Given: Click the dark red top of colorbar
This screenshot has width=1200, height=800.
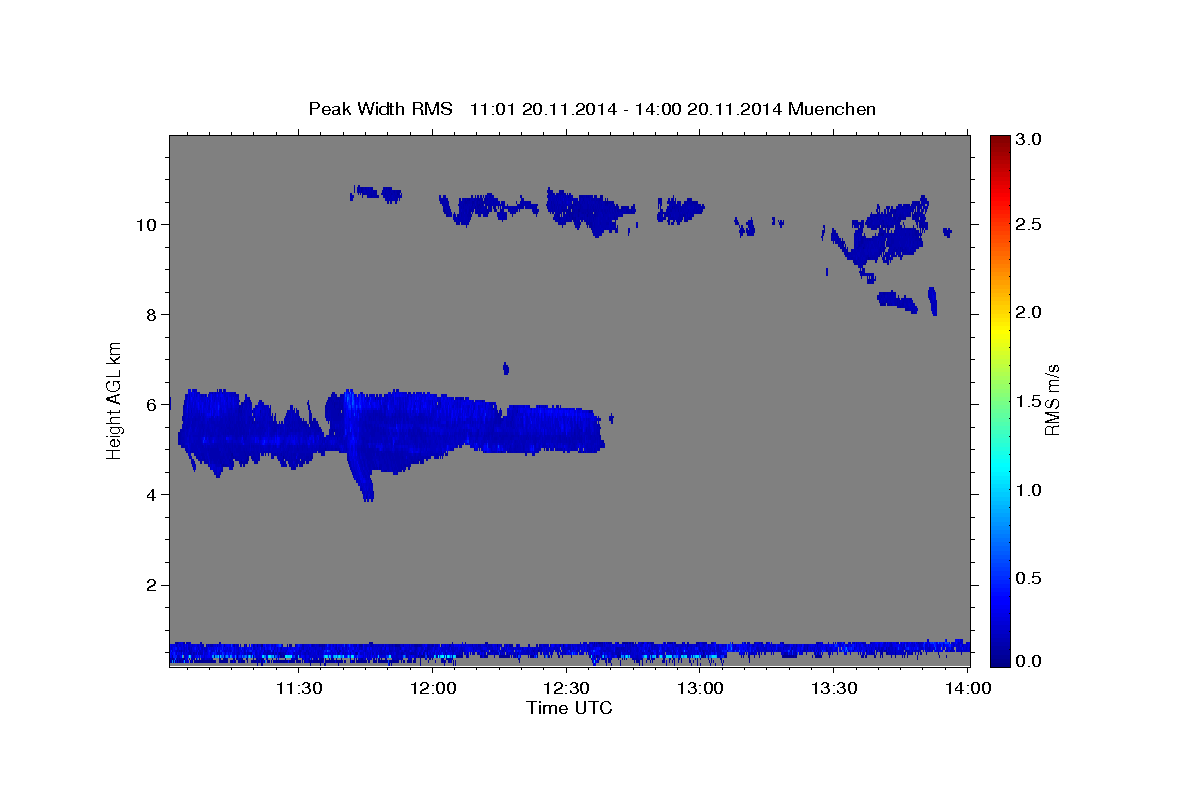Looking at the screenshot, I should tap(1000, 142).
